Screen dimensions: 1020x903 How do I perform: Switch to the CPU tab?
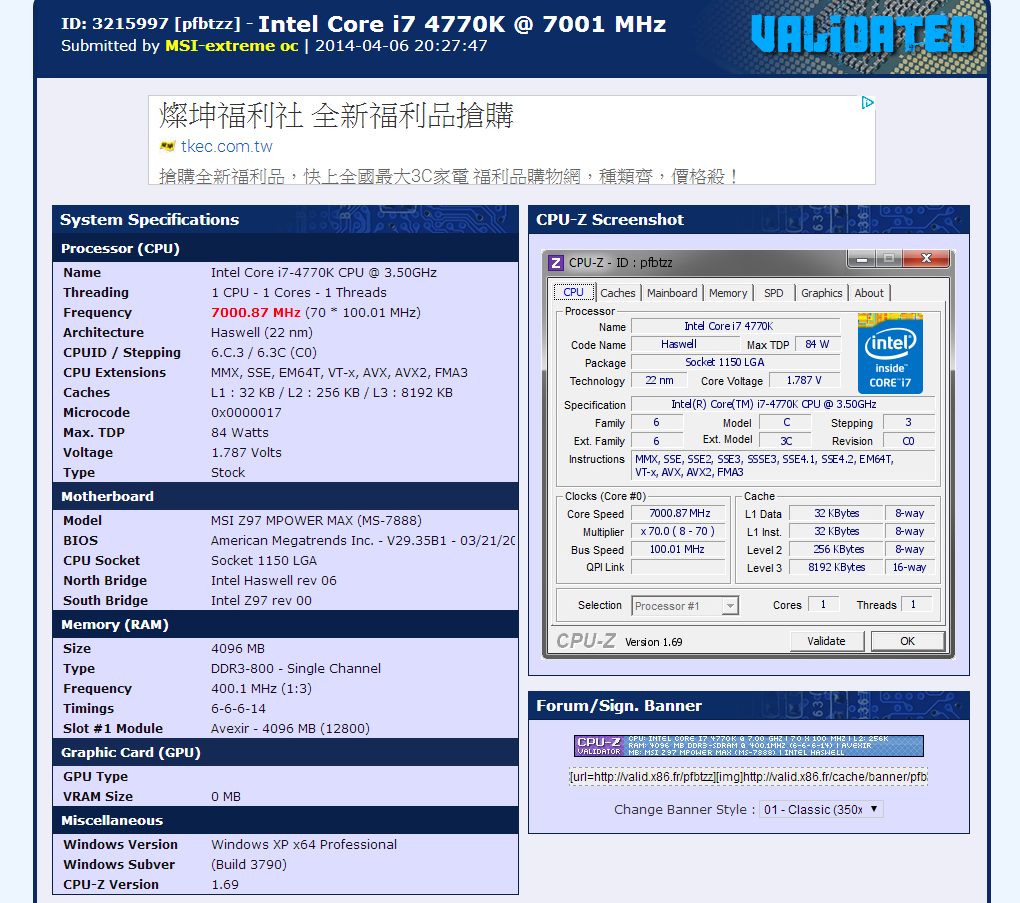pyautogui.click(x=573, y=293)
